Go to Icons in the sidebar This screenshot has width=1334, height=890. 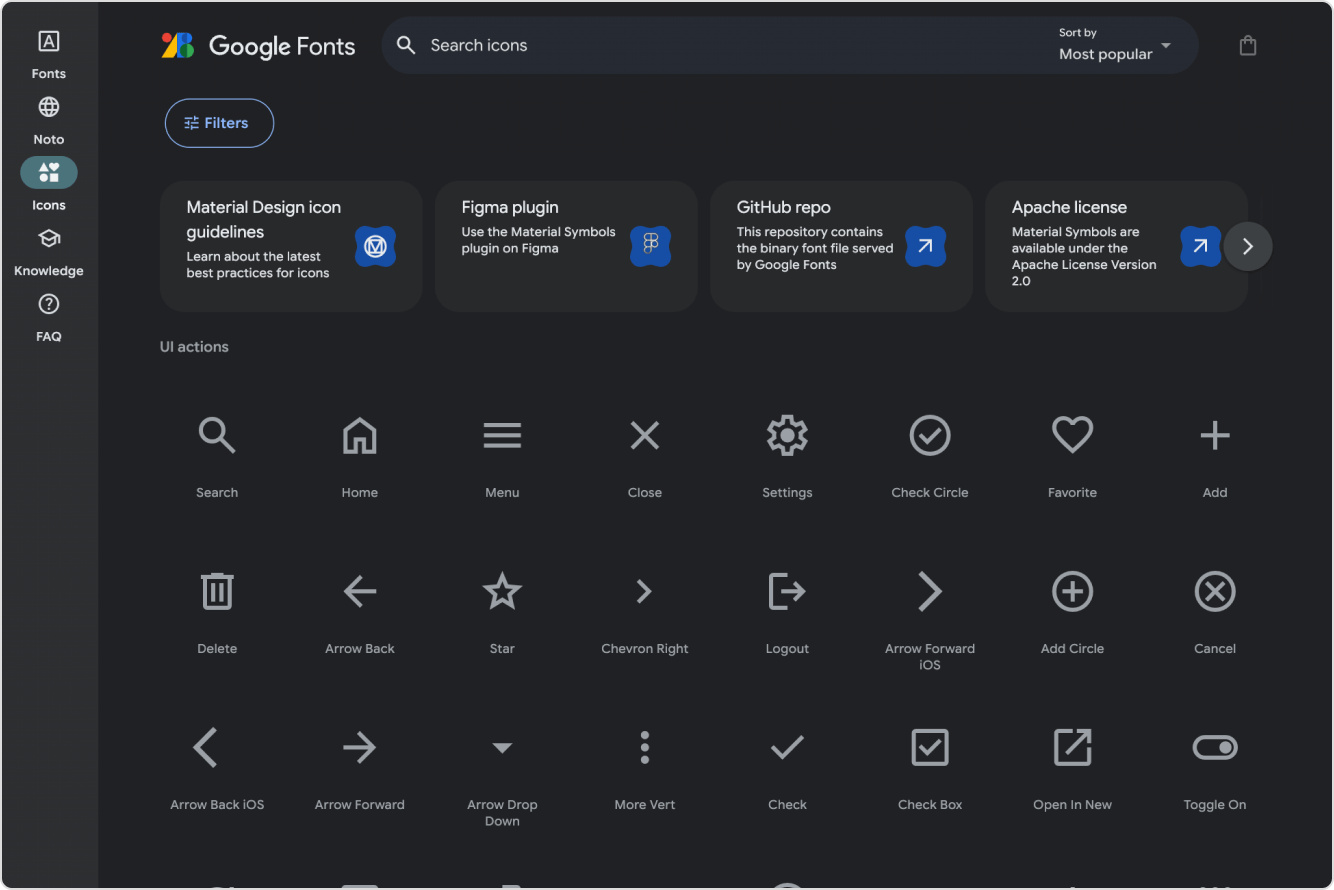pos(49,185)
